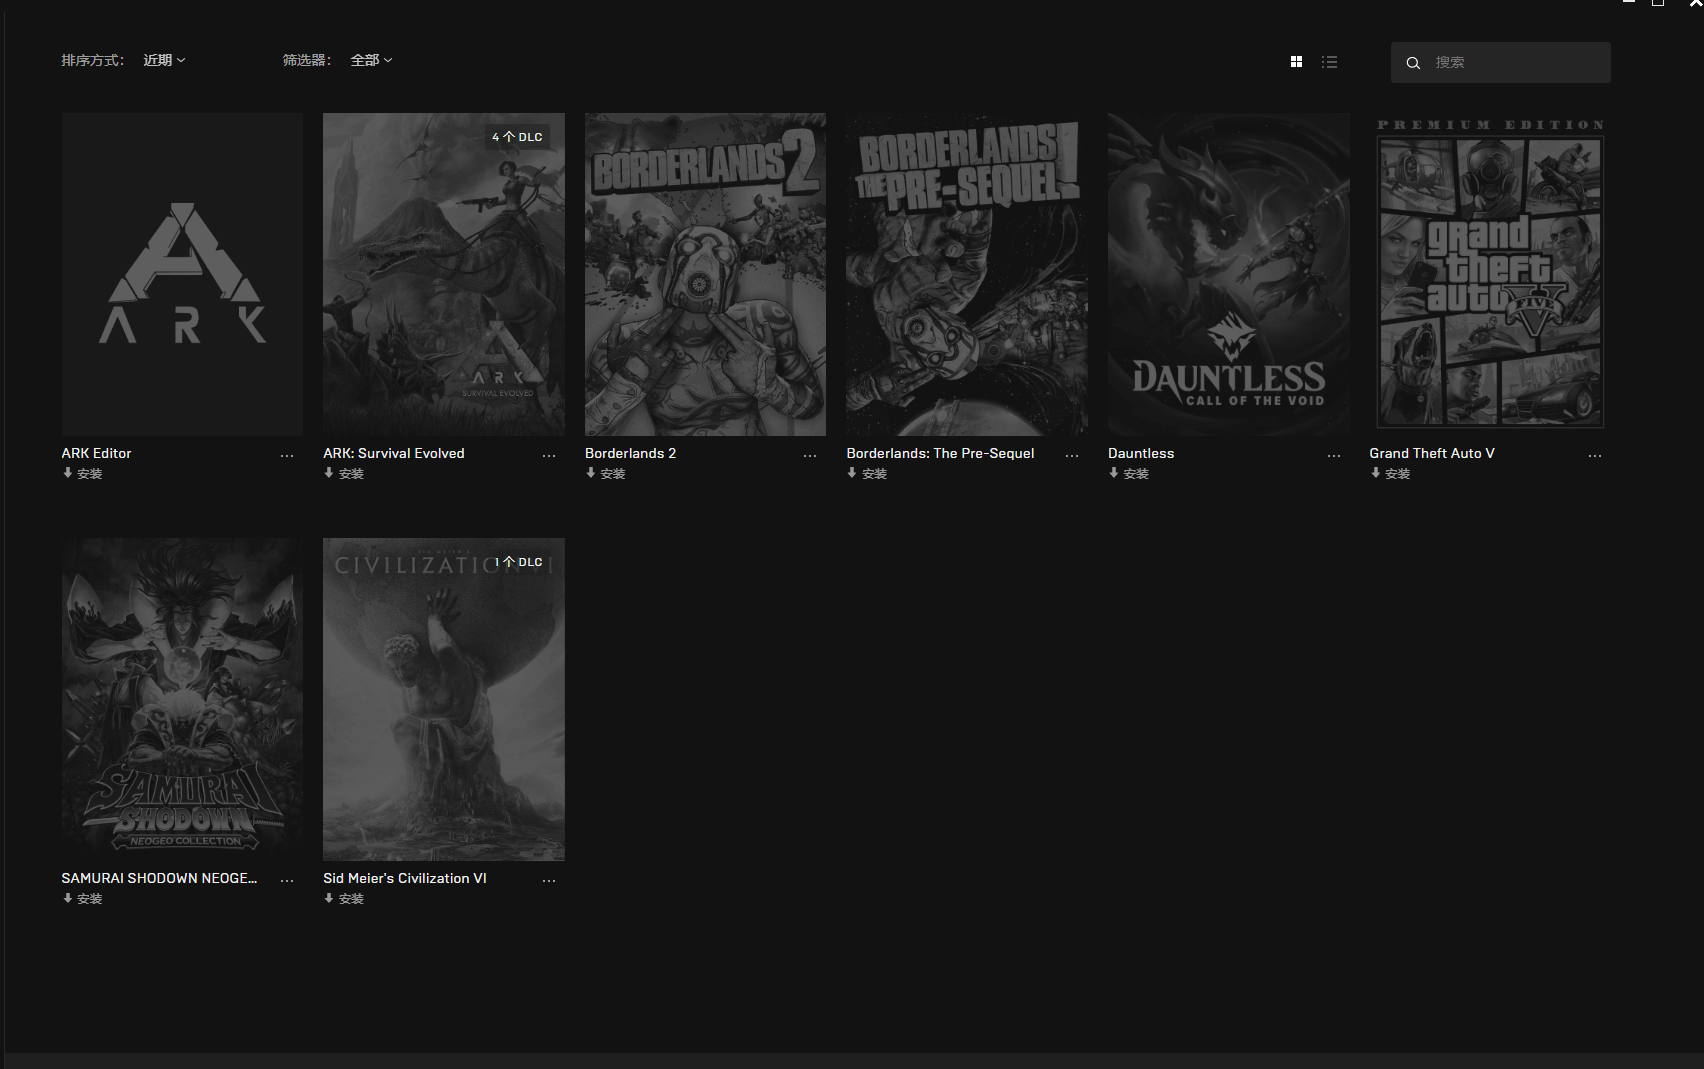The image size is (1704, 1069).
Task: Install ARK: Survival Evolved
Action: [344, 474]
